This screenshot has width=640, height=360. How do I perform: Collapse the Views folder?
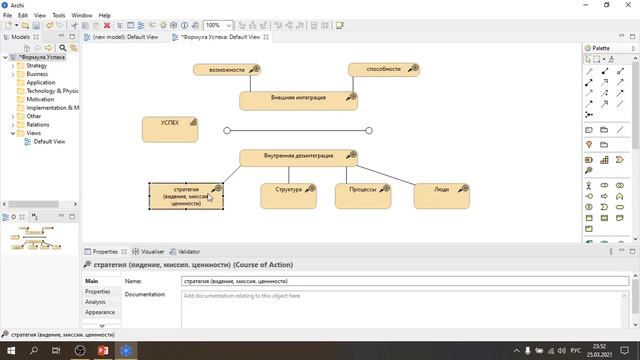point(13,133)
